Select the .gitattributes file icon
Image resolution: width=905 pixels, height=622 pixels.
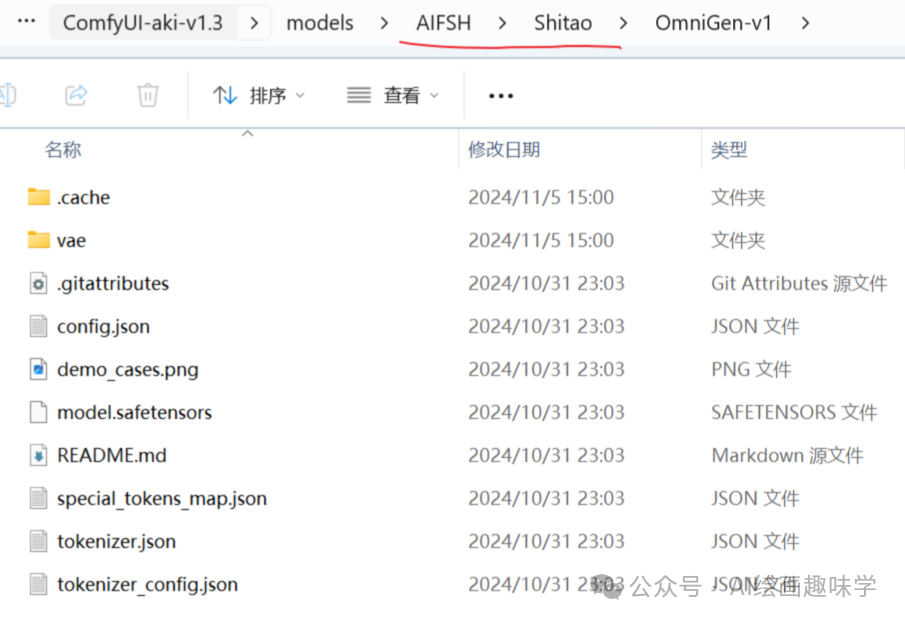[39, 283]
